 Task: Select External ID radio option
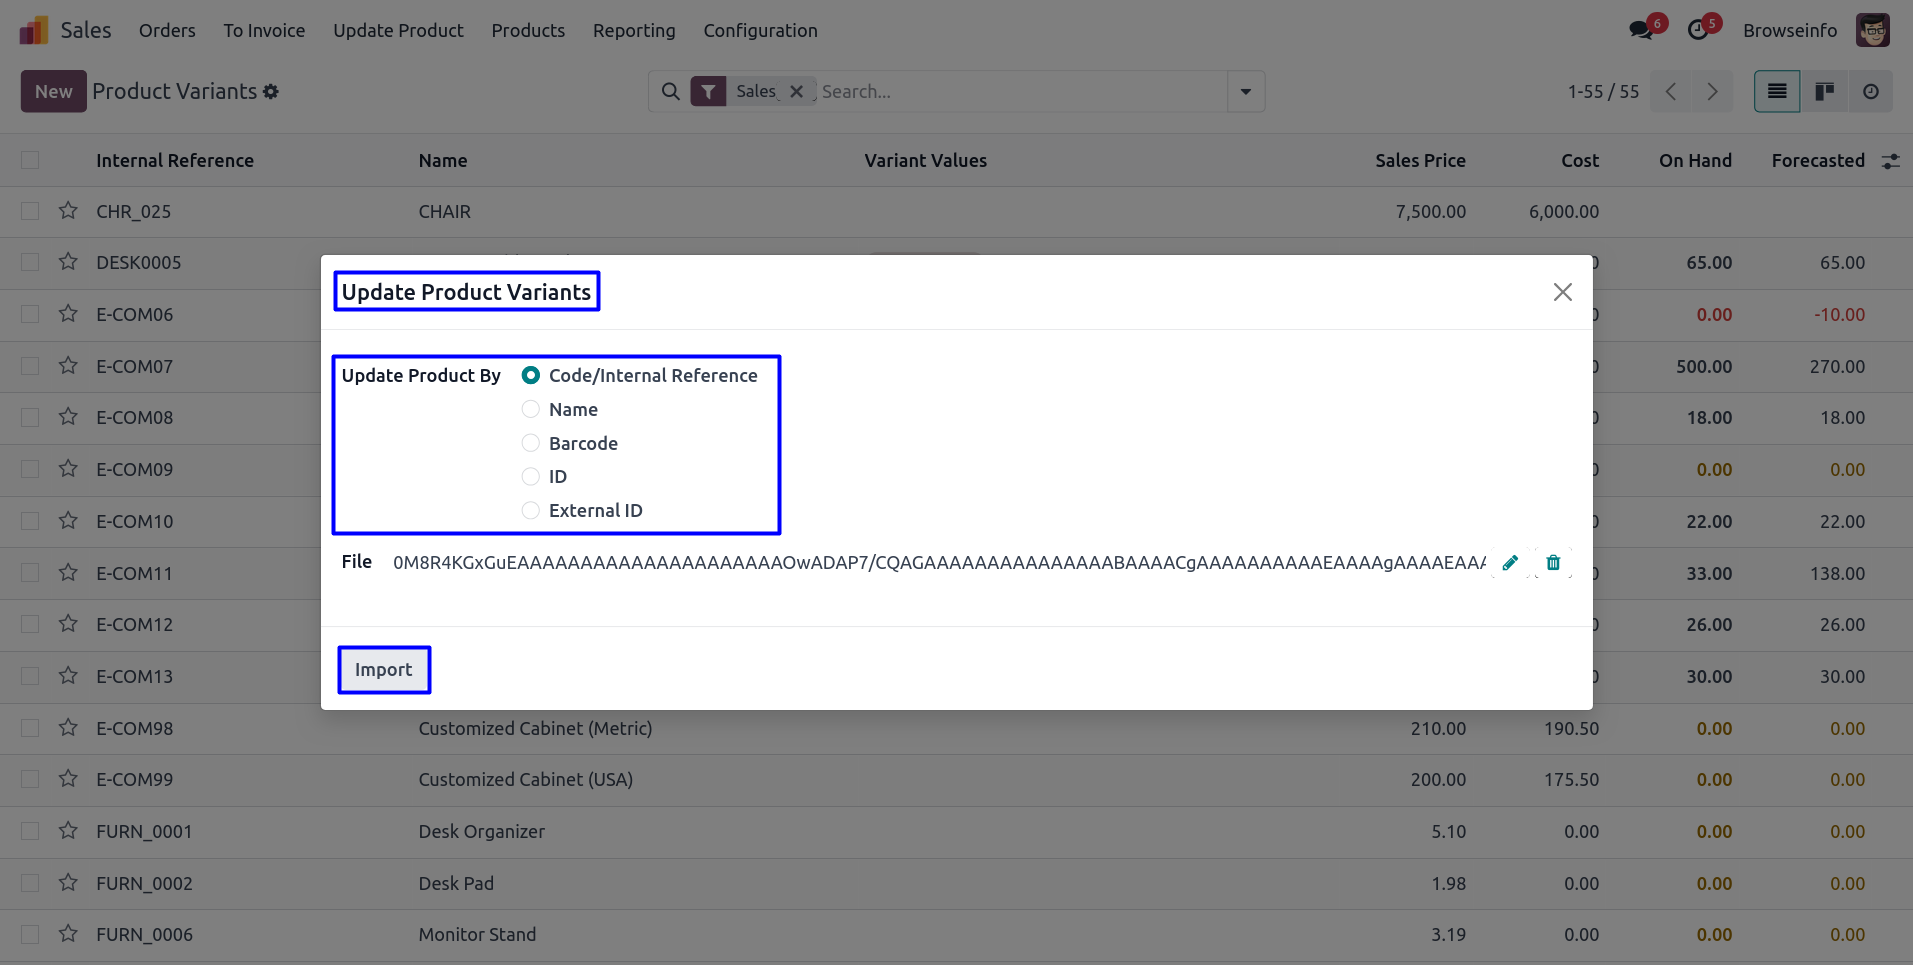click(531, 511)
